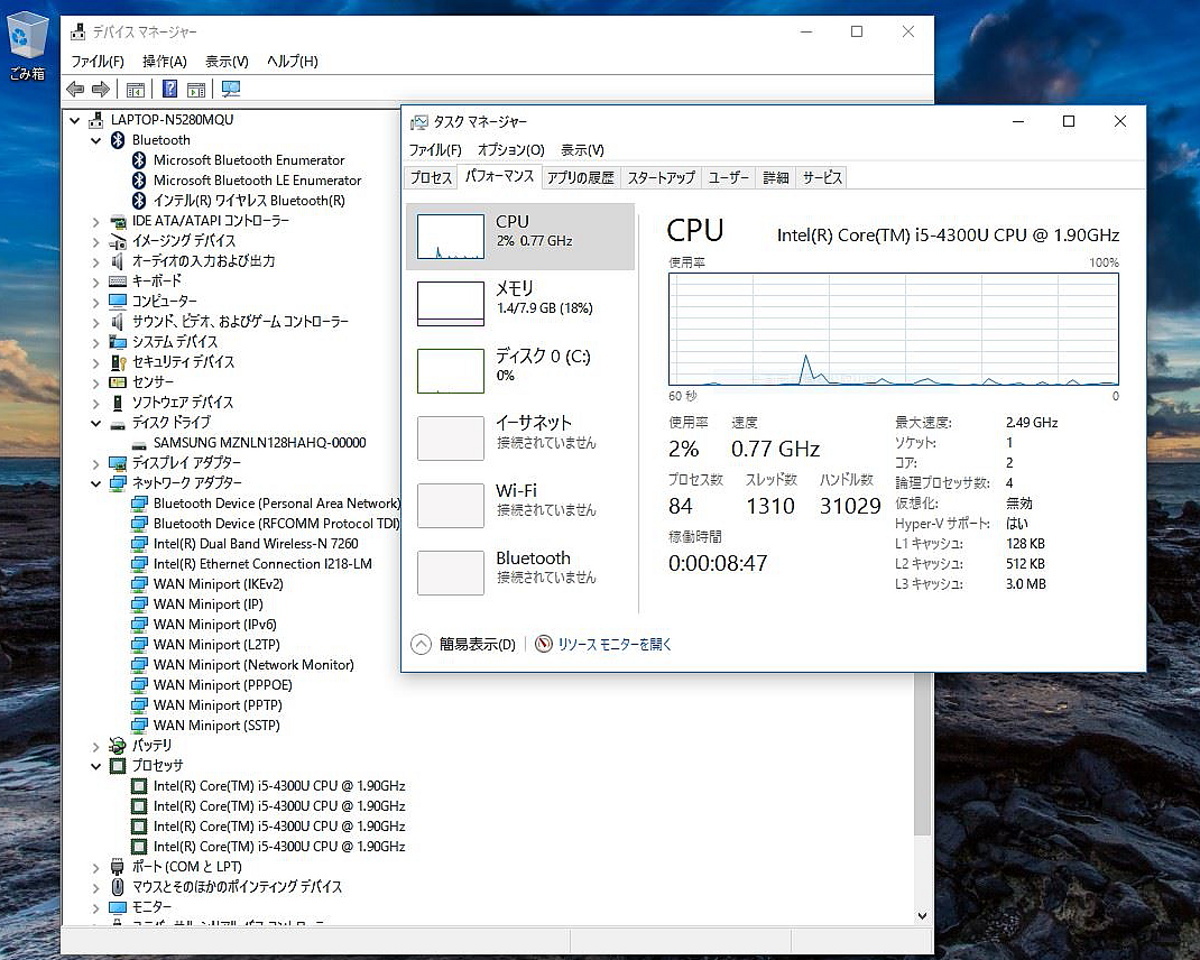Click Device Manager forward arrow toolbar icon
The width and height of the screenshot is (1200, 960).
[x=100, y=89]
